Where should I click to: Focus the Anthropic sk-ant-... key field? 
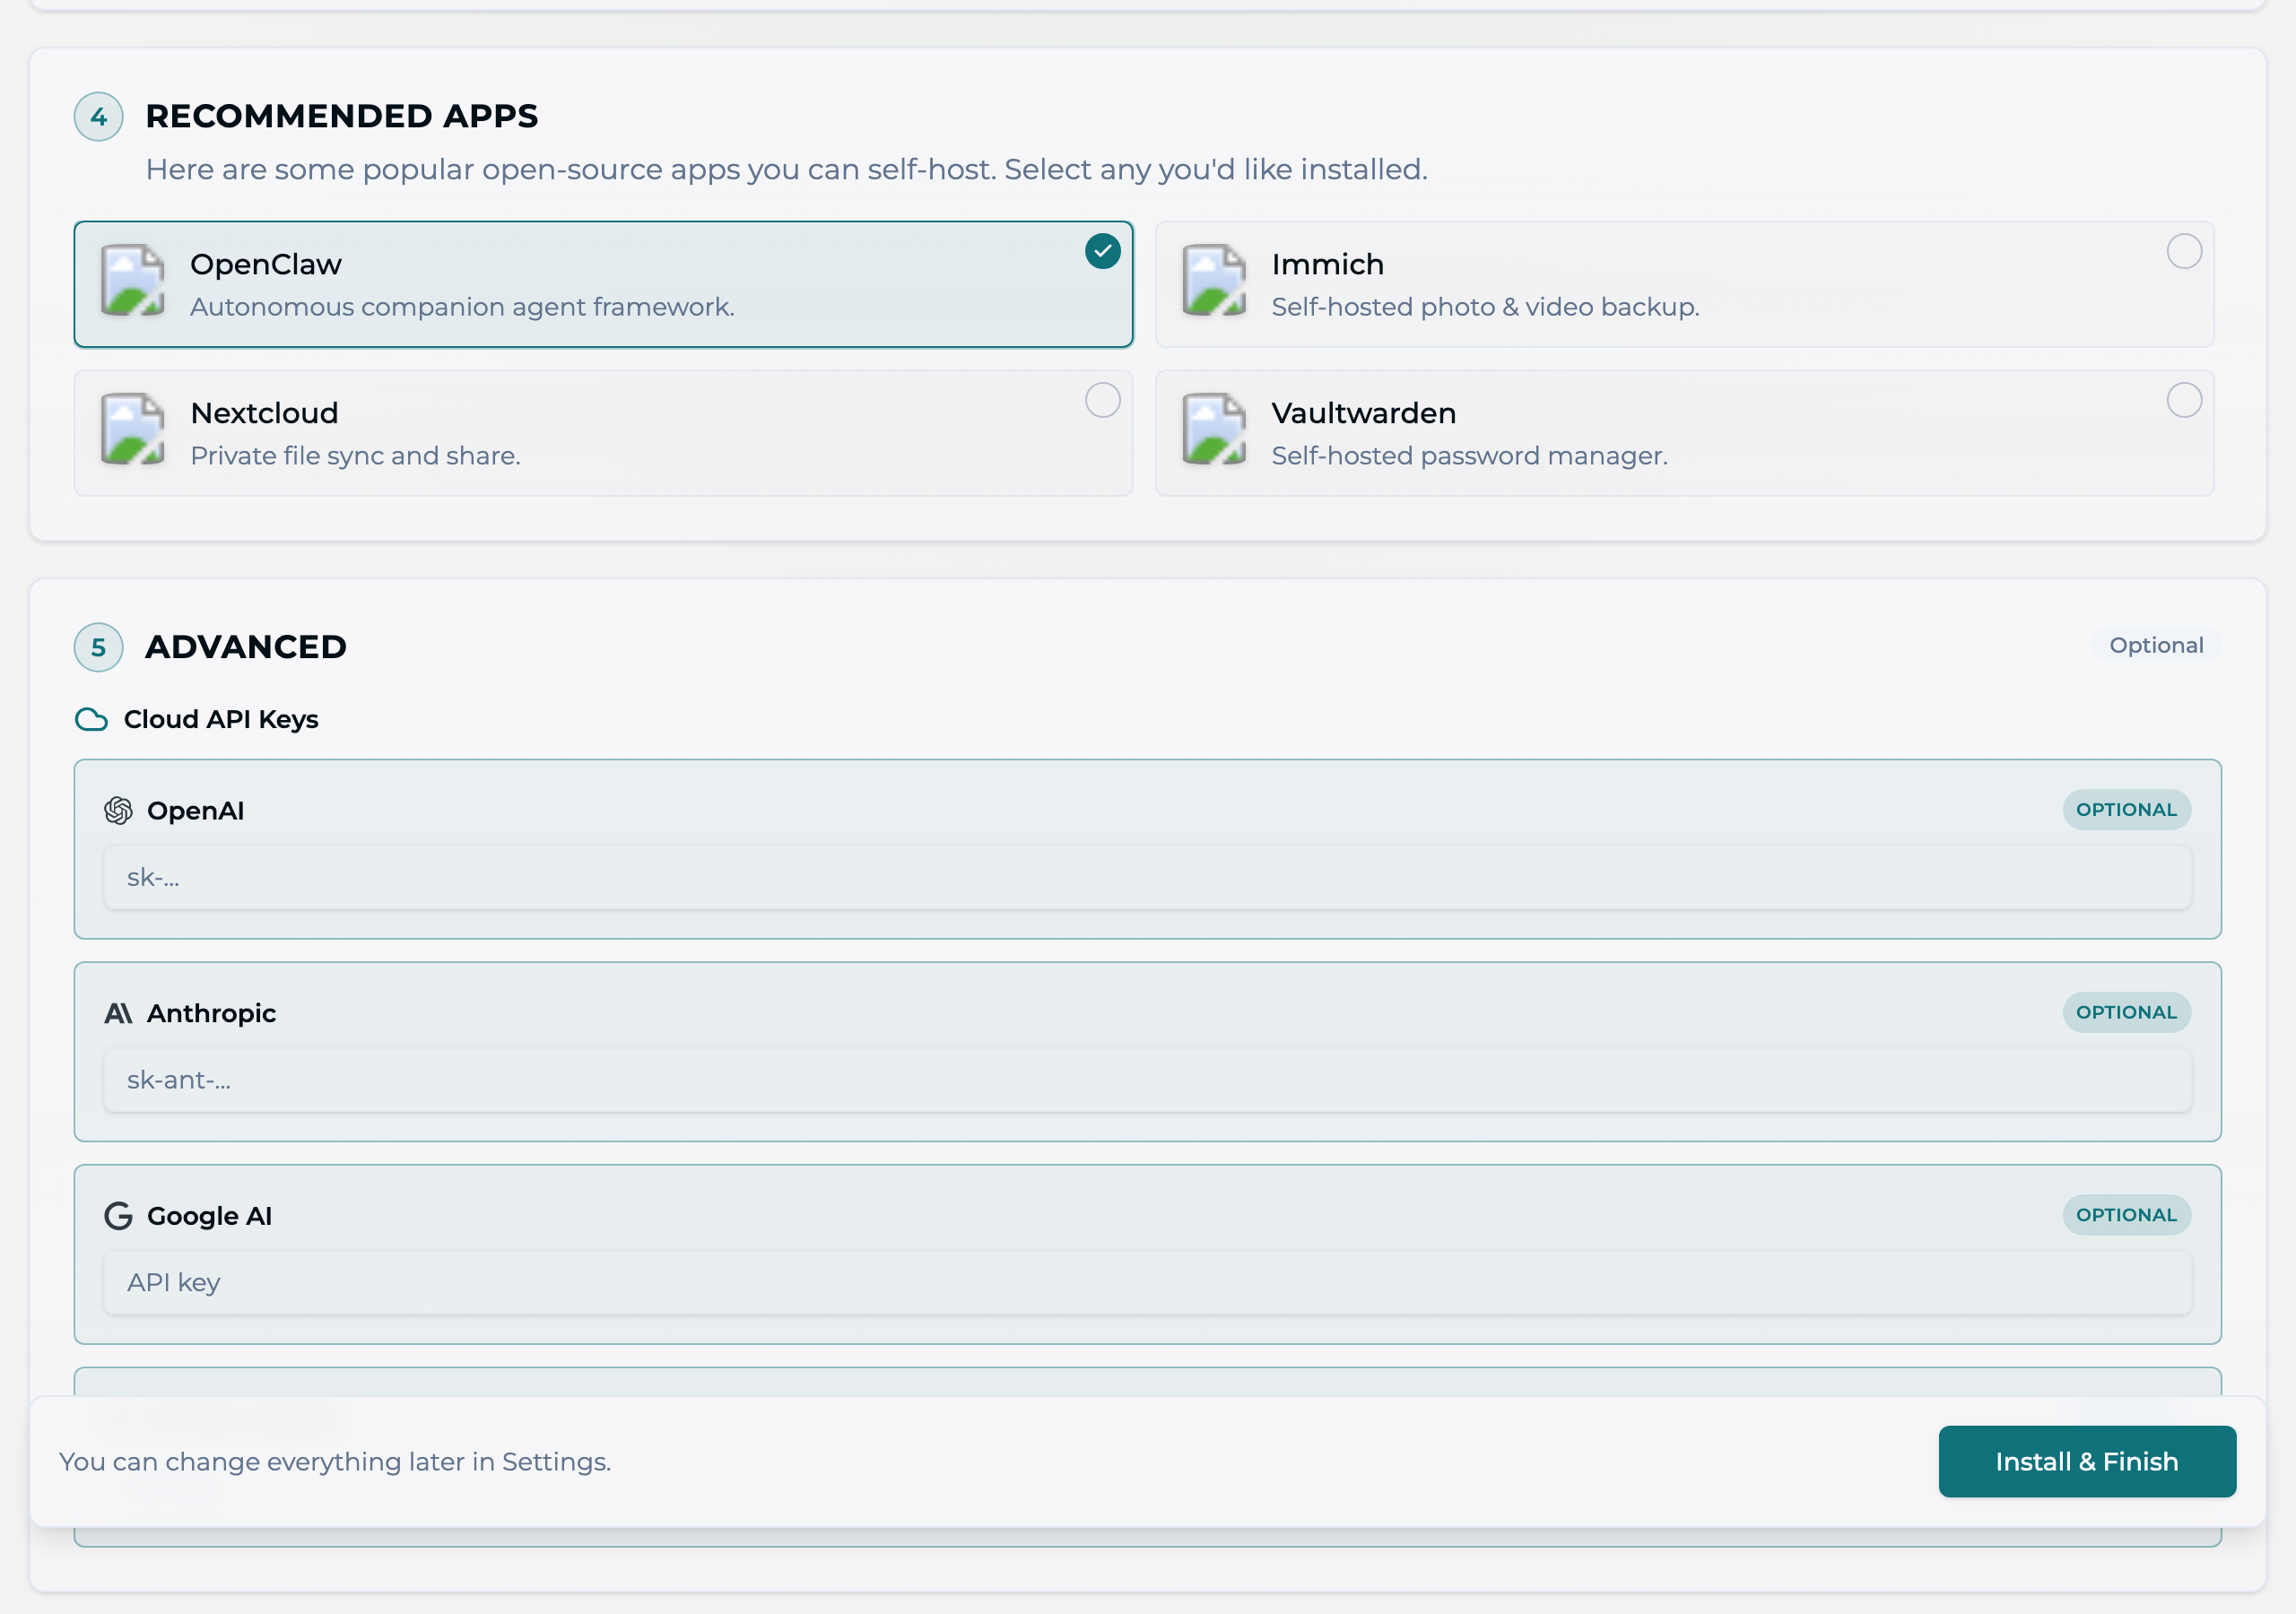pos(1147,1080)
